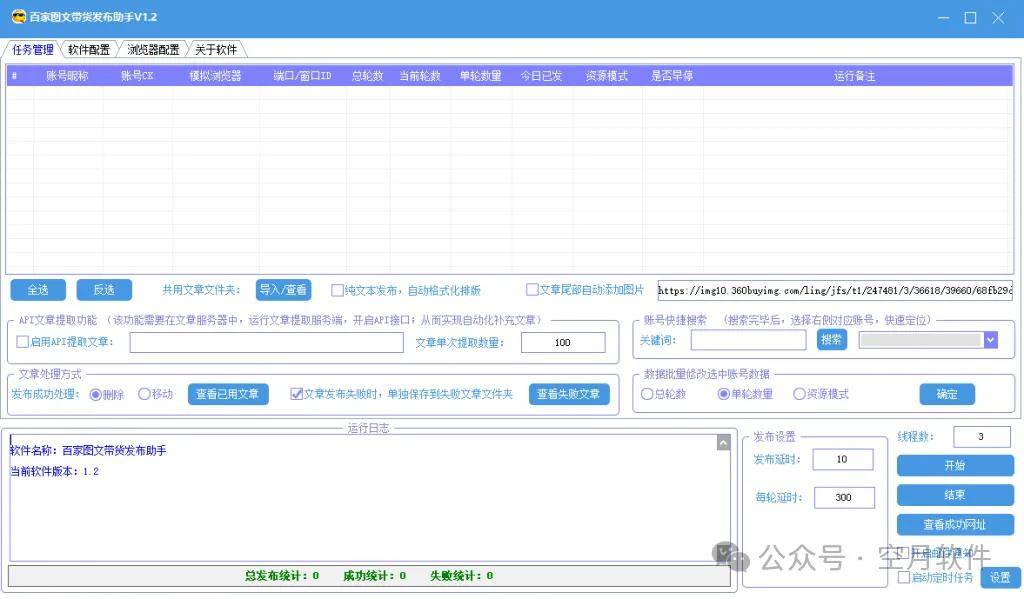Image resolution: width=1024 pixels, height=599 pixels.
Task: Click the 关键词 search input field
Action: pos(748,340)
